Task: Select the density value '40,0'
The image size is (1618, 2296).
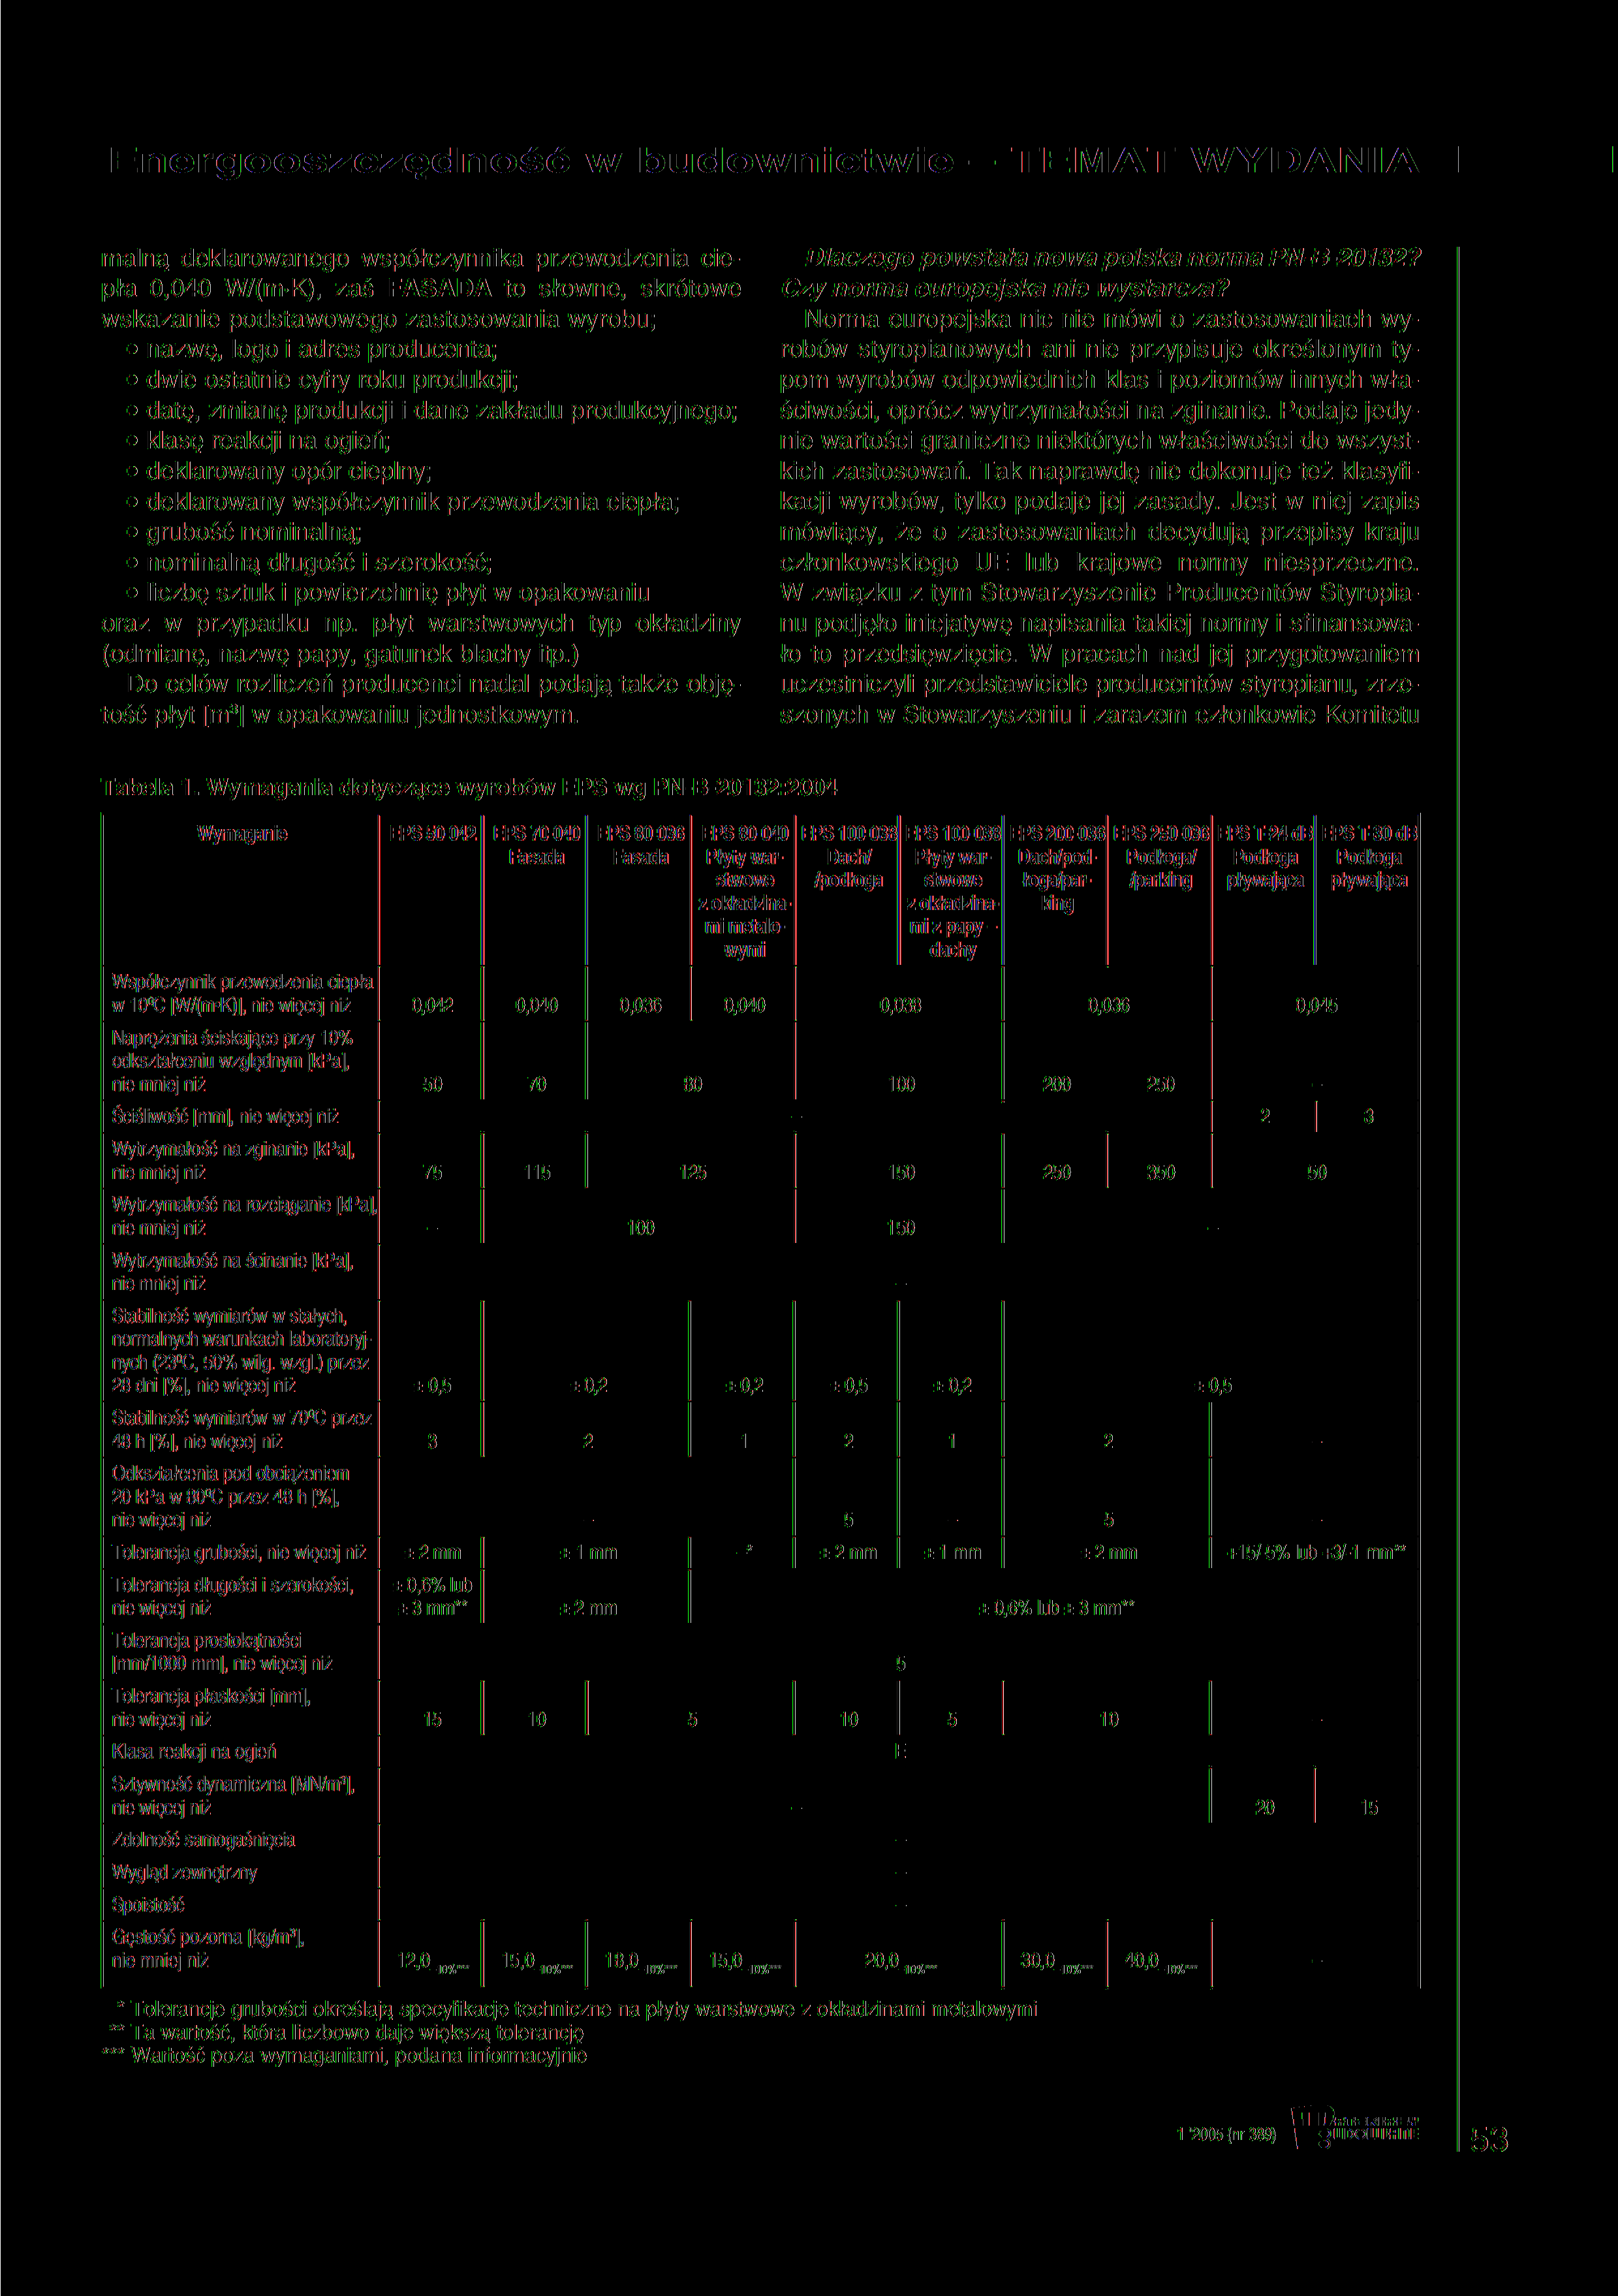Action: click(1142, 1961)
